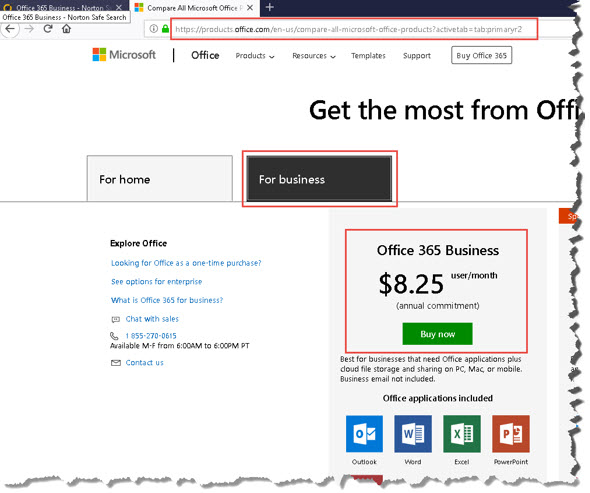Viewport: 590px width, 493px height.
Task: Click the address bar URL field
Action: coord(354,29)
